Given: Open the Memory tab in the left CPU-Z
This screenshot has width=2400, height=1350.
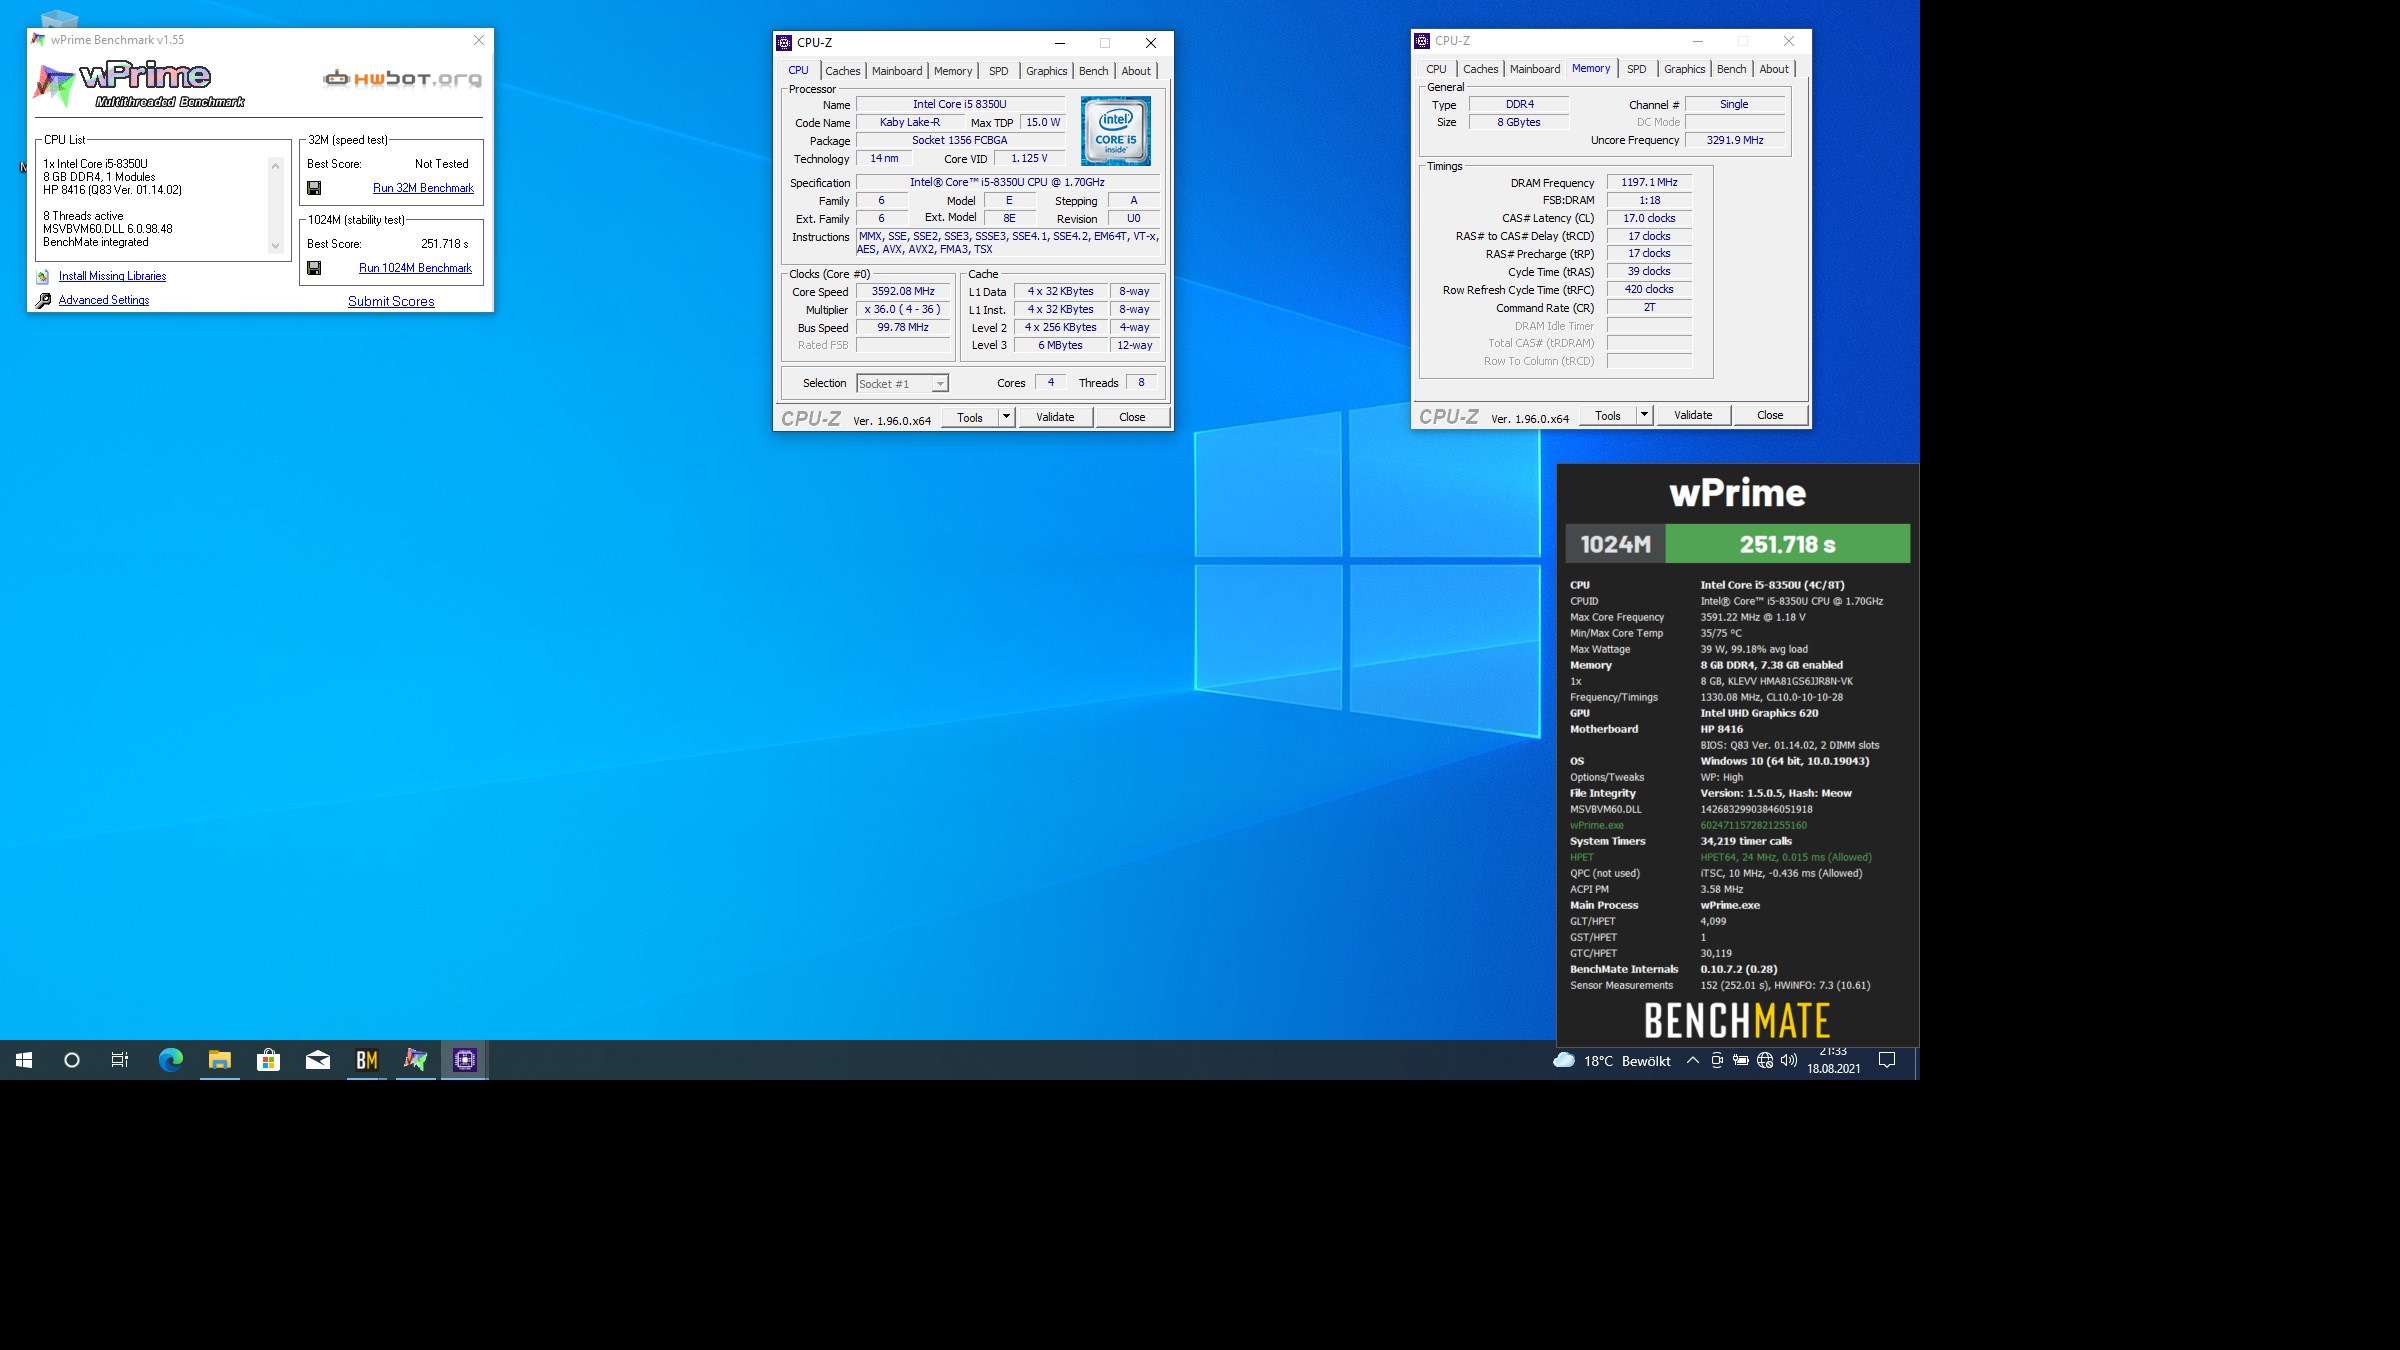Looking at the screenshot, I should click(953, 71).
